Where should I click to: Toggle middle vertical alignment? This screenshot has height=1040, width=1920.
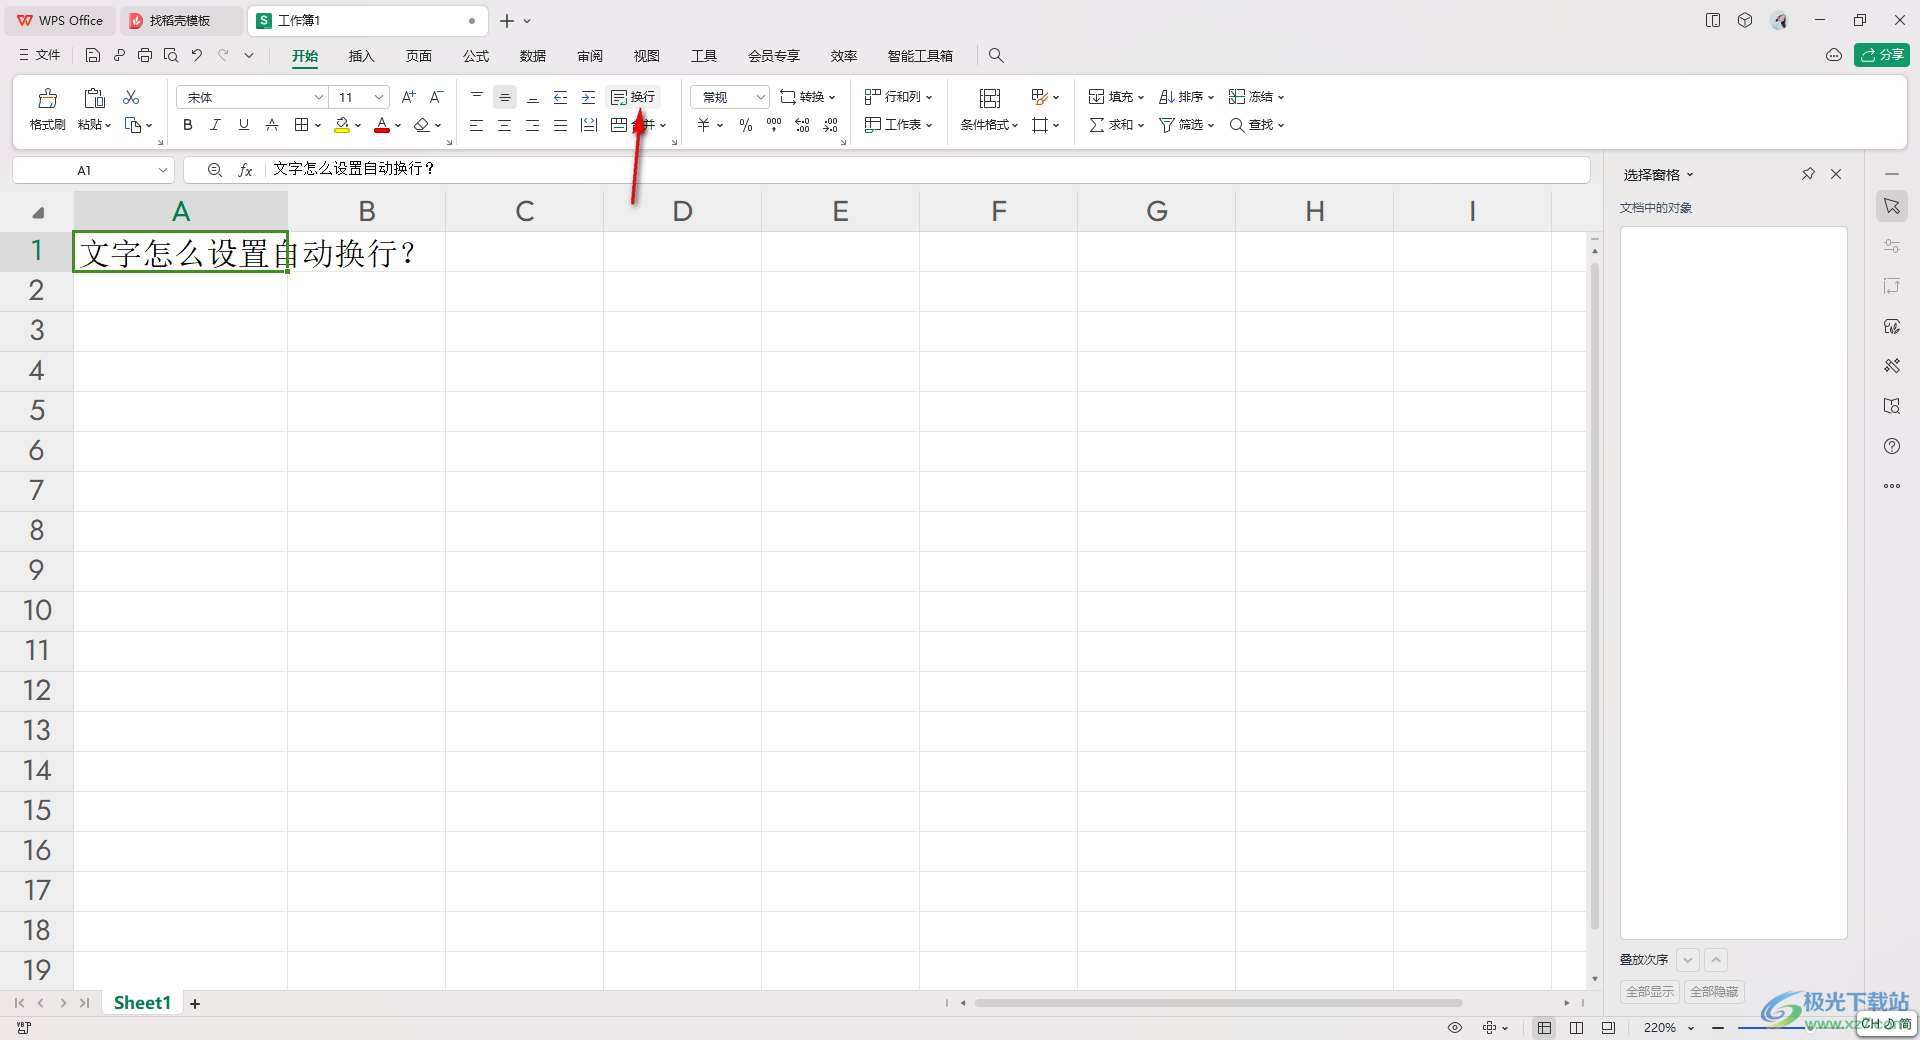tap(505, 97)
